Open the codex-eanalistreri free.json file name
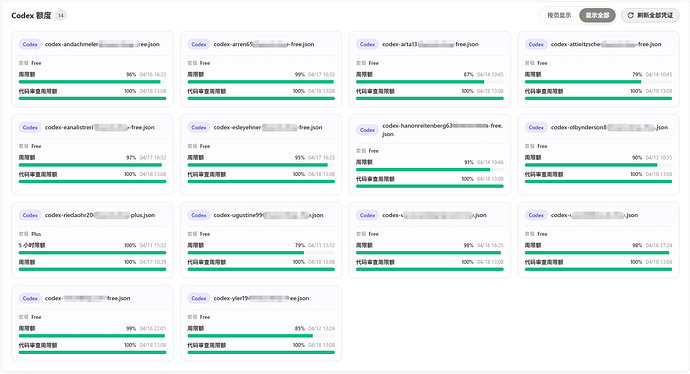The width and height of the screenshot is (690, 374). point(99,128)
